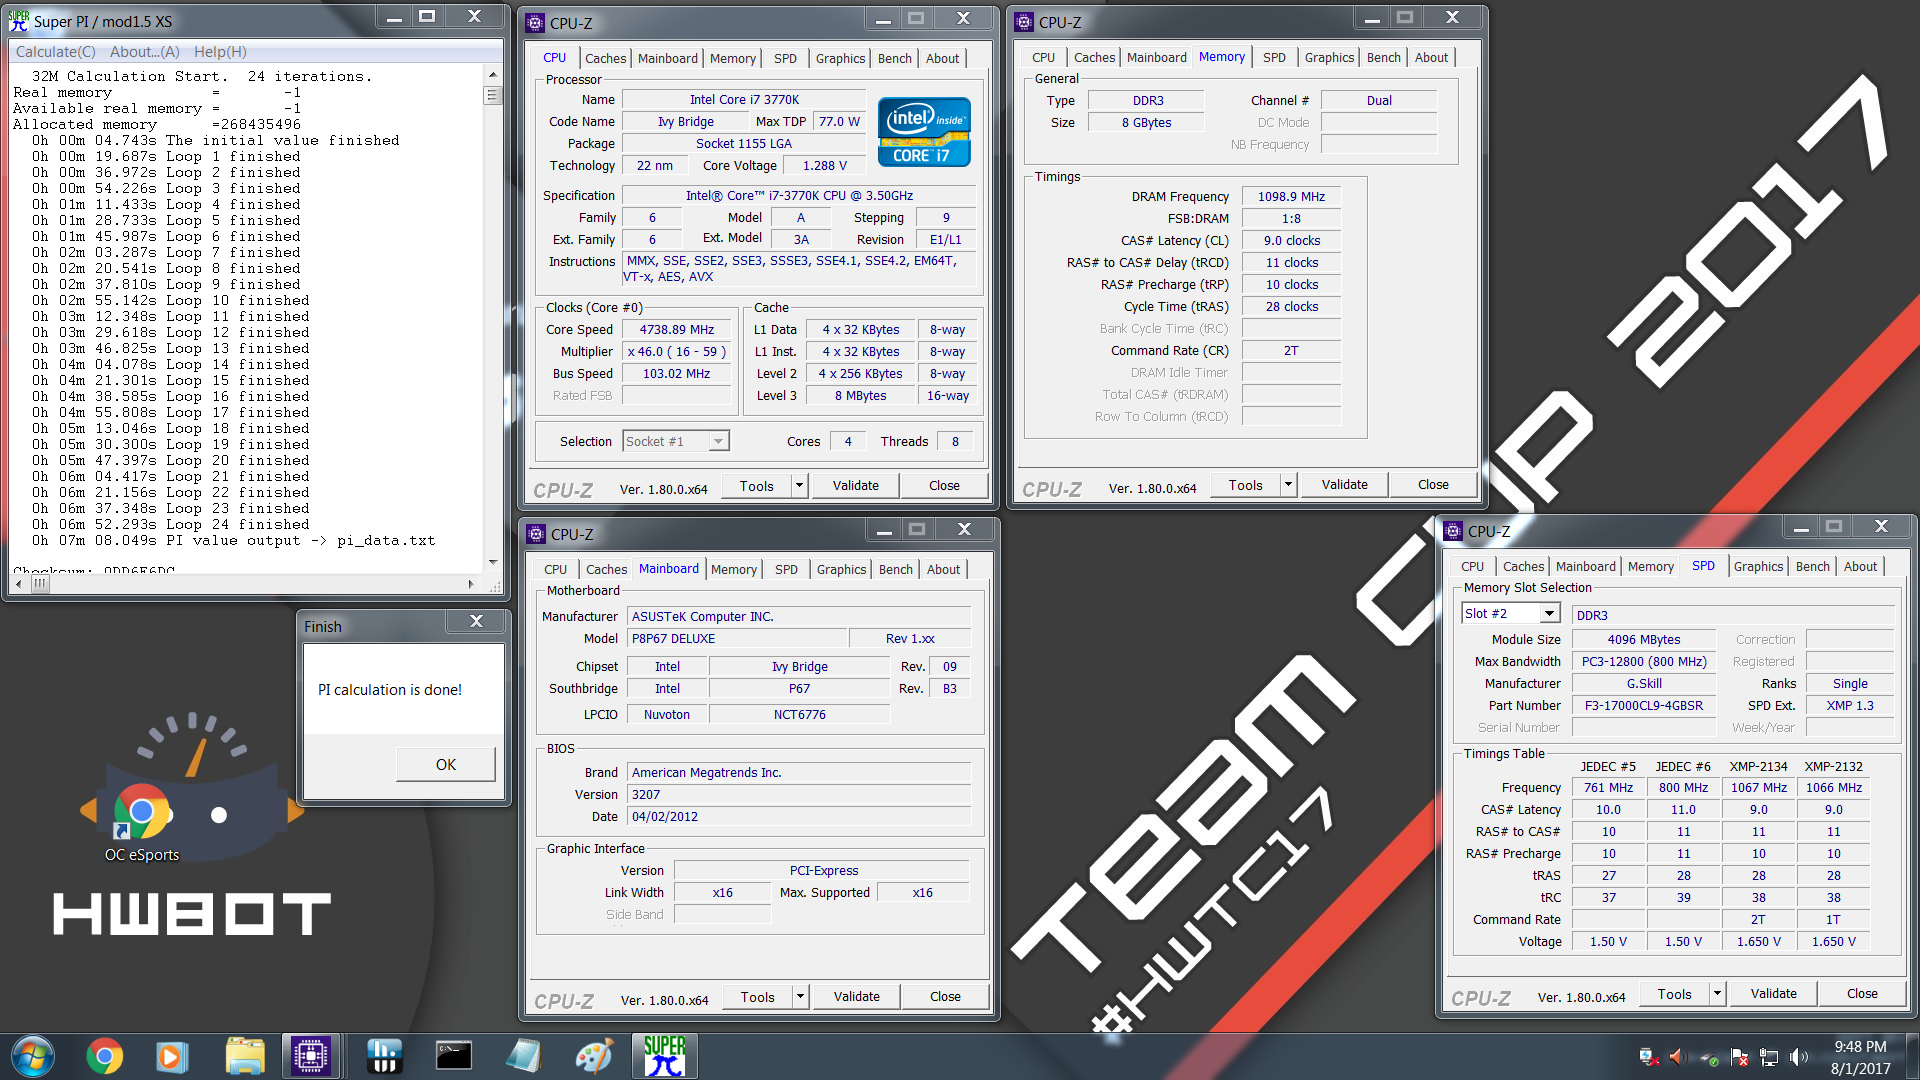Open the Calculate(C) menu in Super PI
1920x1080 pixels.
pyautogui.click(x=56, y=52)
